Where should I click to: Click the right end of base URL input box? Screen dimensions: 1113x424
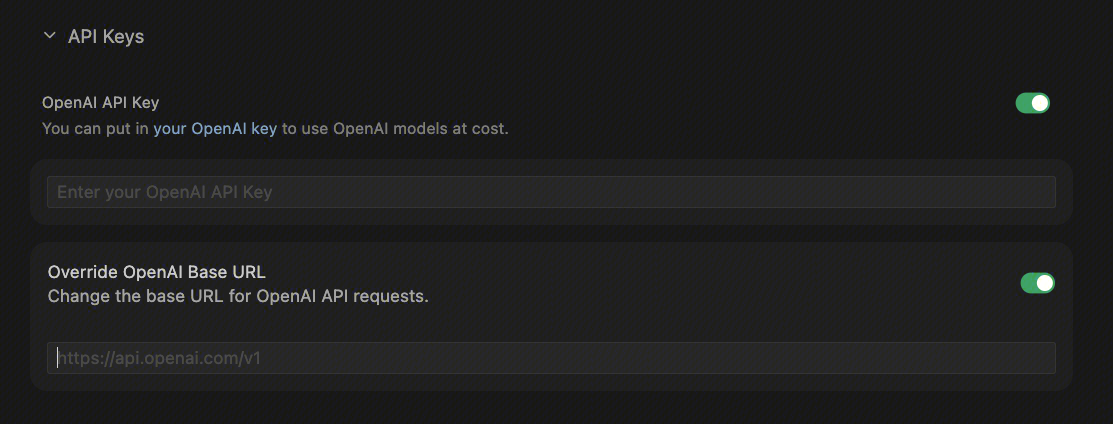[1040, 358]
